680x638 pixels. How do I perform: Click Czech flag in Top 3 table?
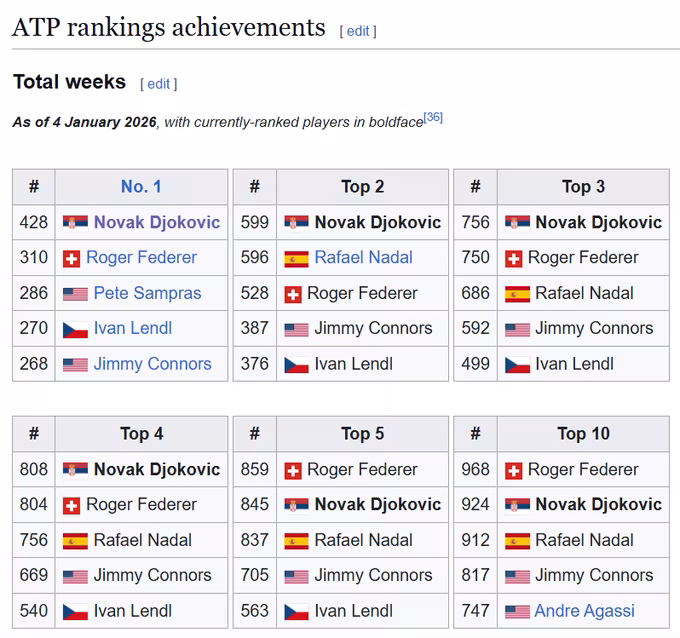point(517,365)
